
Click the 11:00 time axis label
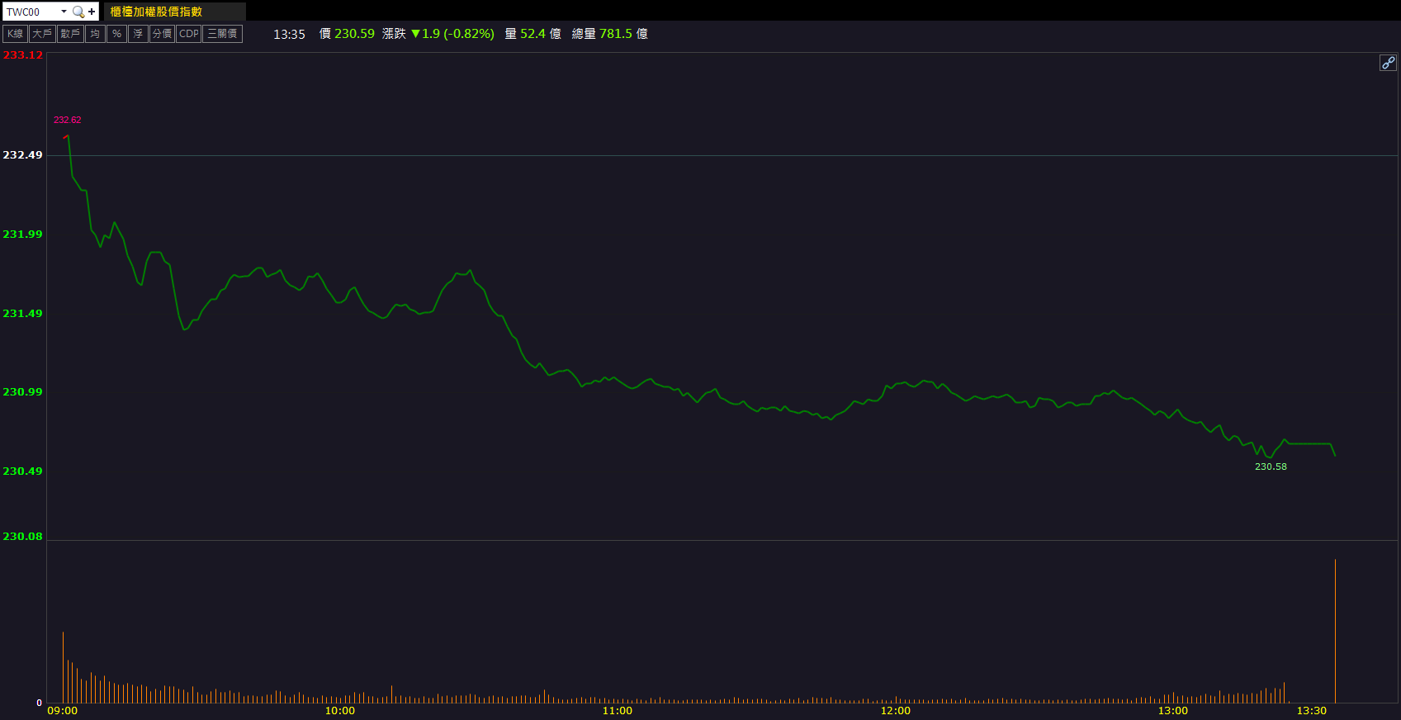pos(618,711)
